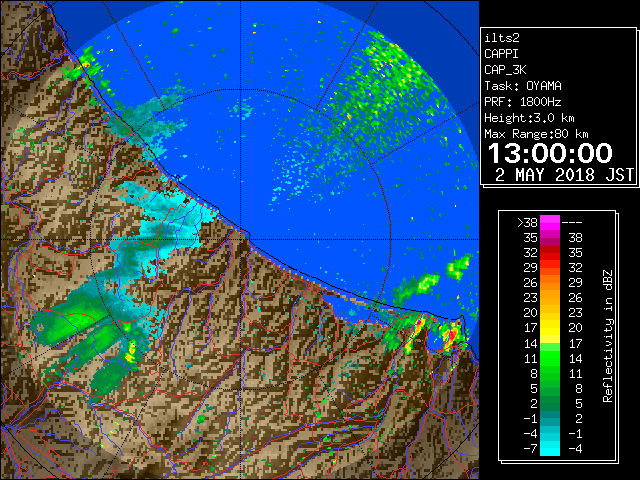Click the '2 MAY 2018 JST' date
The width and height of the screenshot is (640, 480).
564,175
